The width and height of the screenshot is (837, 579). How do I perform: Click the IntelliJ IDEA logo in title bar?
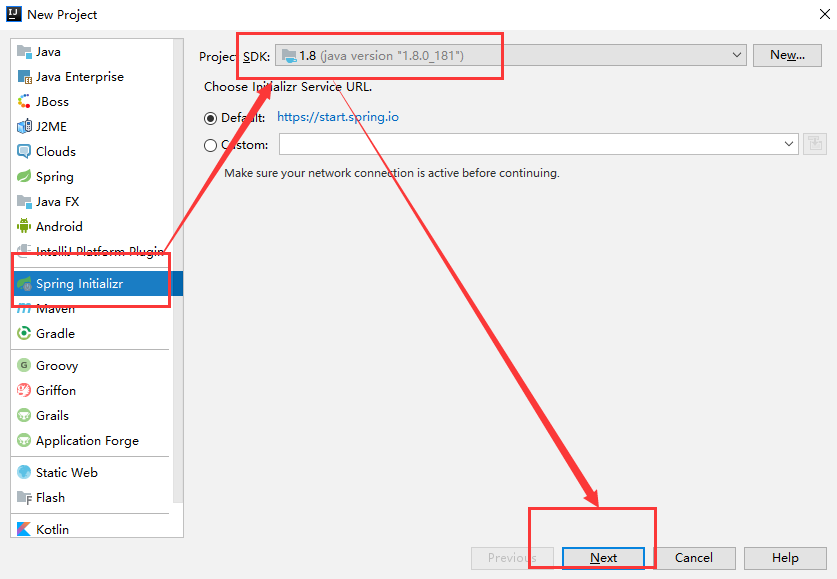(13, 14)
